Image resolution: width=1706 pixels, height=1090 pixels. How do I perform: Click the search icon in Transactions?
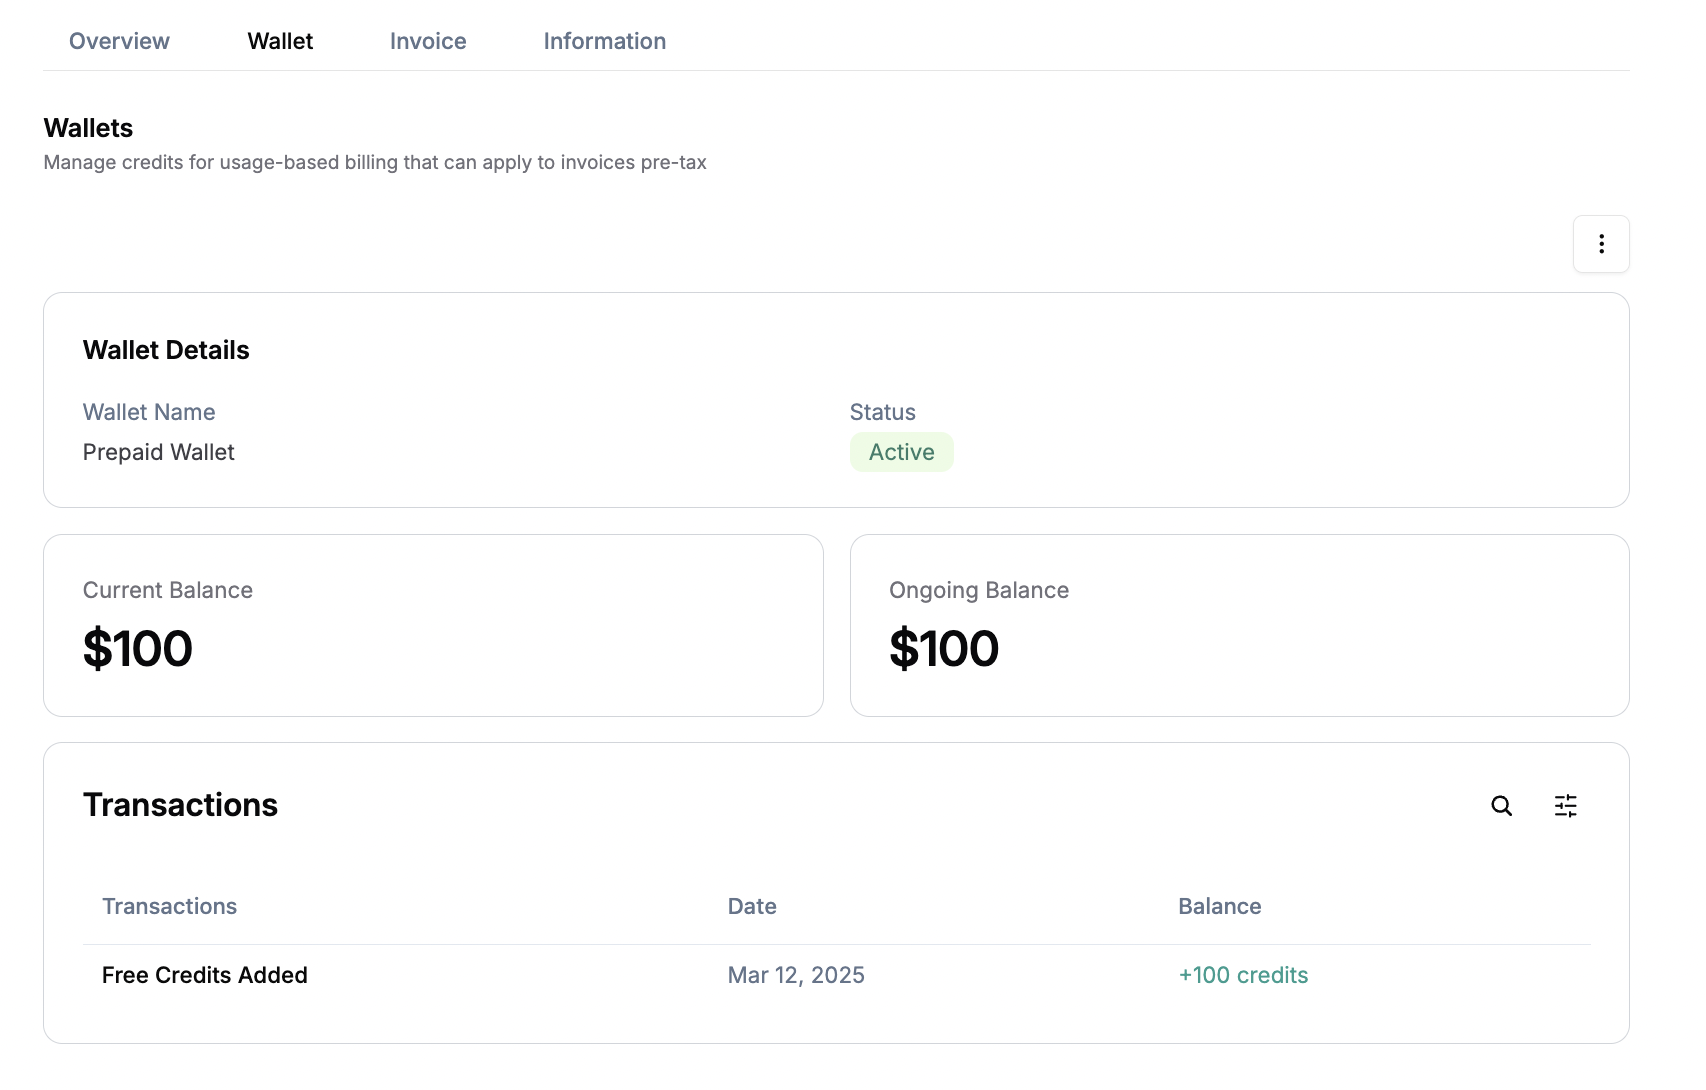pos(1501,806)
